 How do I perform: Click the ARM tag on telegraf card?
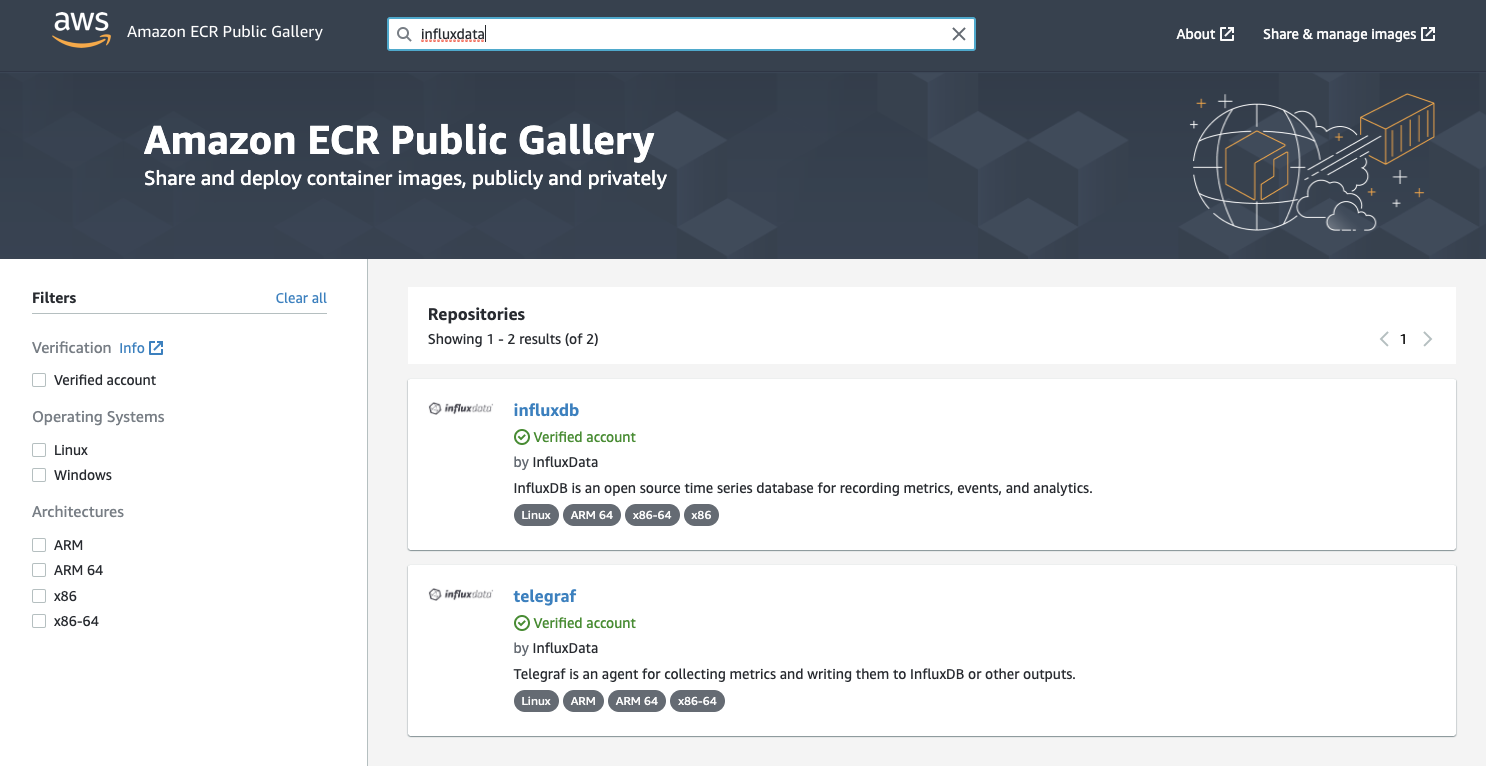click(x=583, y=701)
